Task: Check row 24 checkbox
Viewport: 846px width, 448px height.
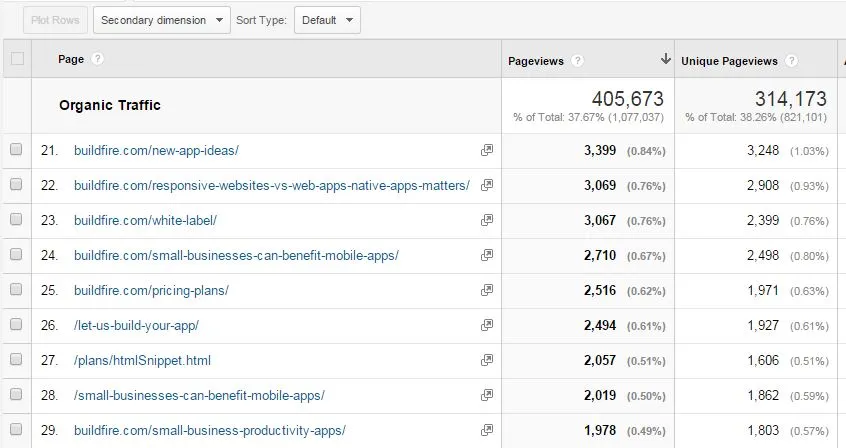Action: 16,254
